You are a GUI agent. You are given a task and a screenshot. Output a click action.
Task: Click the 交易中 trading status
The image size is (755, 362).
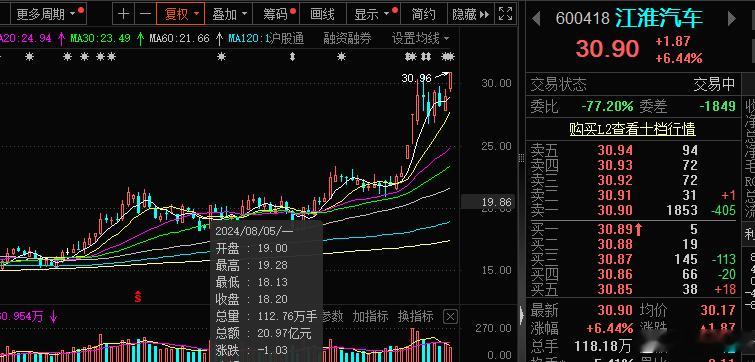coord(714,84)
